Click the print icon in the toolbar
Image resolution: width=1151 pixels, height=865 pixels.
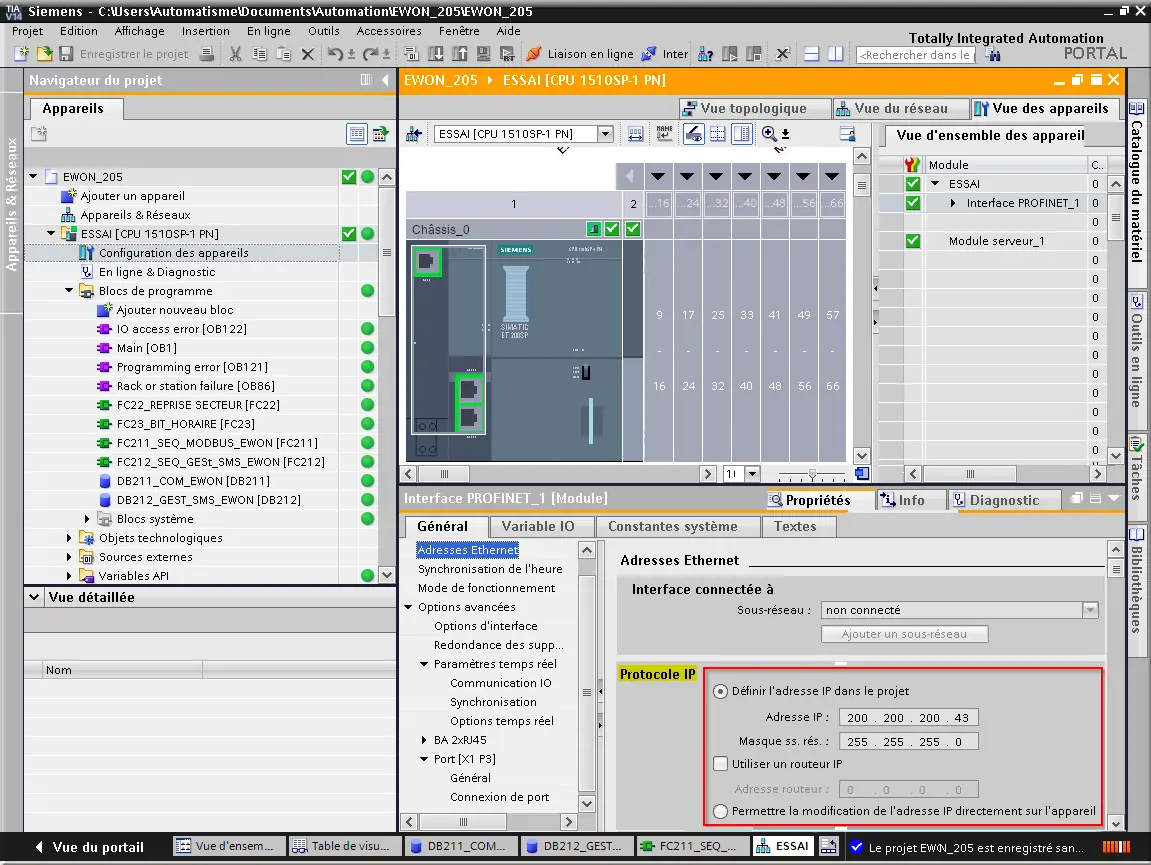tap(208, 54)
